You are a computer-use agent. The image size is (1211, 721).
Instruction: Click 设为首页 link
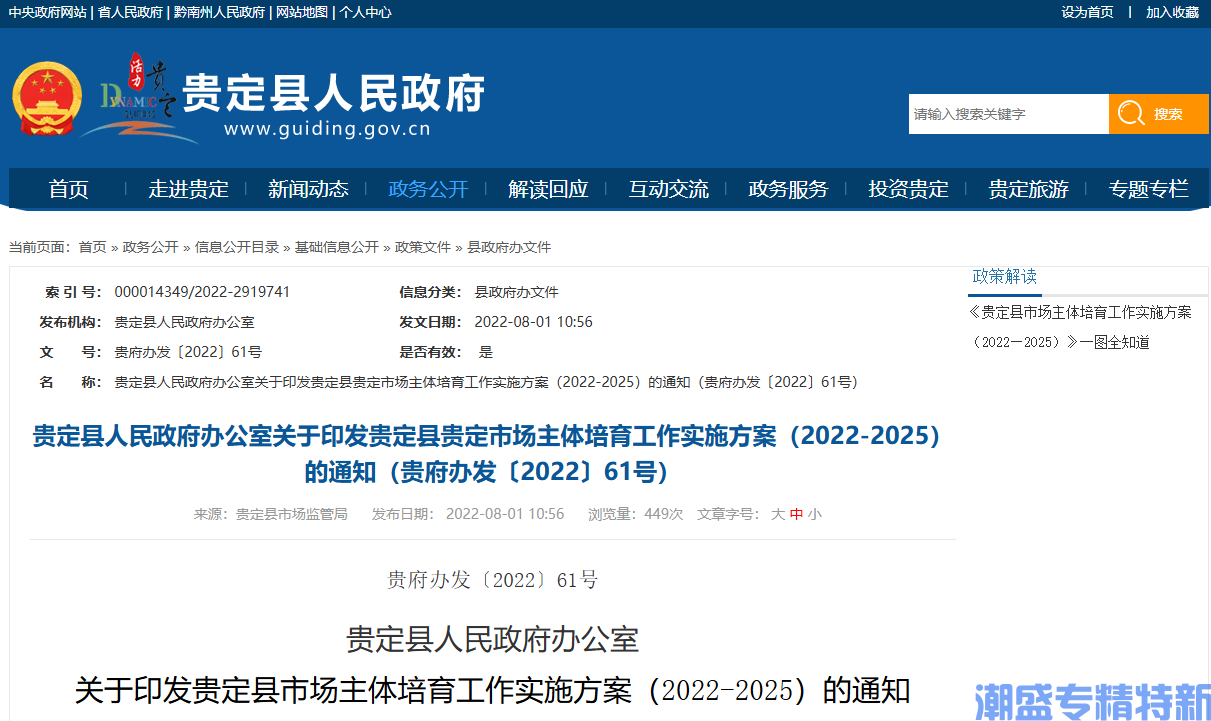click(x=1087, y=12)
